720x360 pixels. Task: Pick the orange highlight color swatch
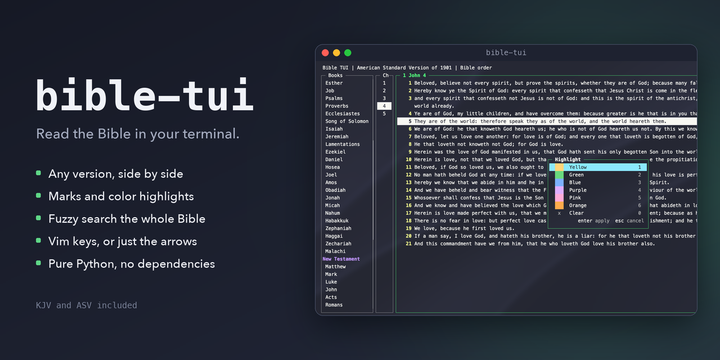[x=559, y=205]
